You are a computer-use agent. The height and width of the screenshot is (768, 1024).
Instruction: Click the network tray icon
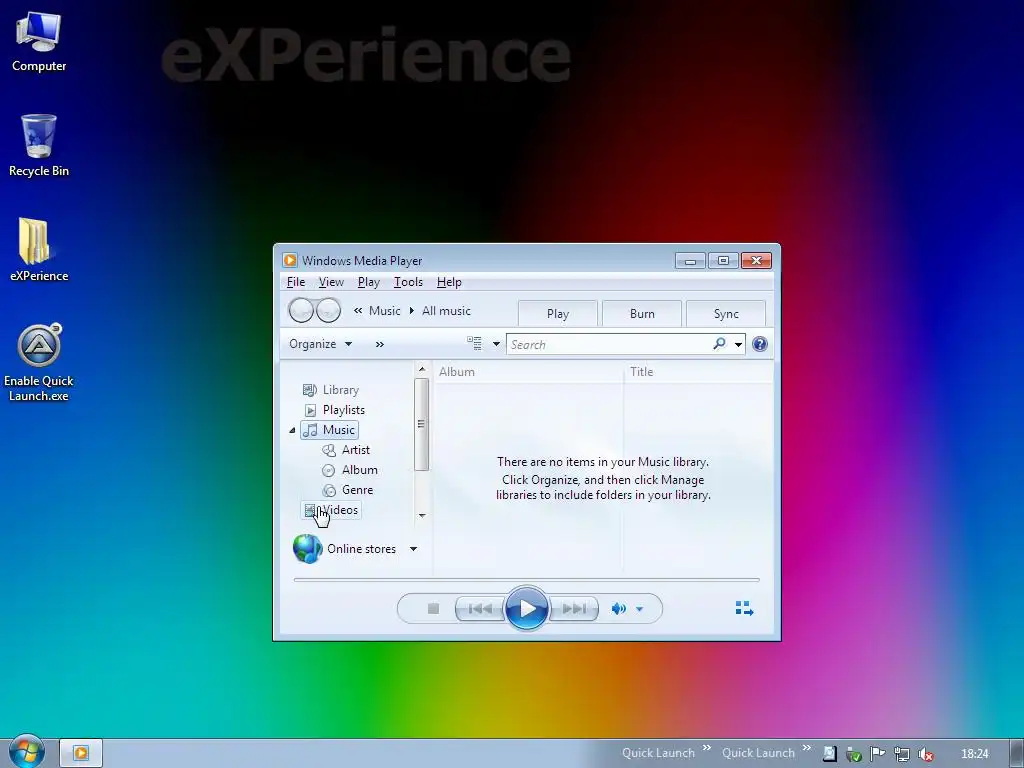pos(902,754)
